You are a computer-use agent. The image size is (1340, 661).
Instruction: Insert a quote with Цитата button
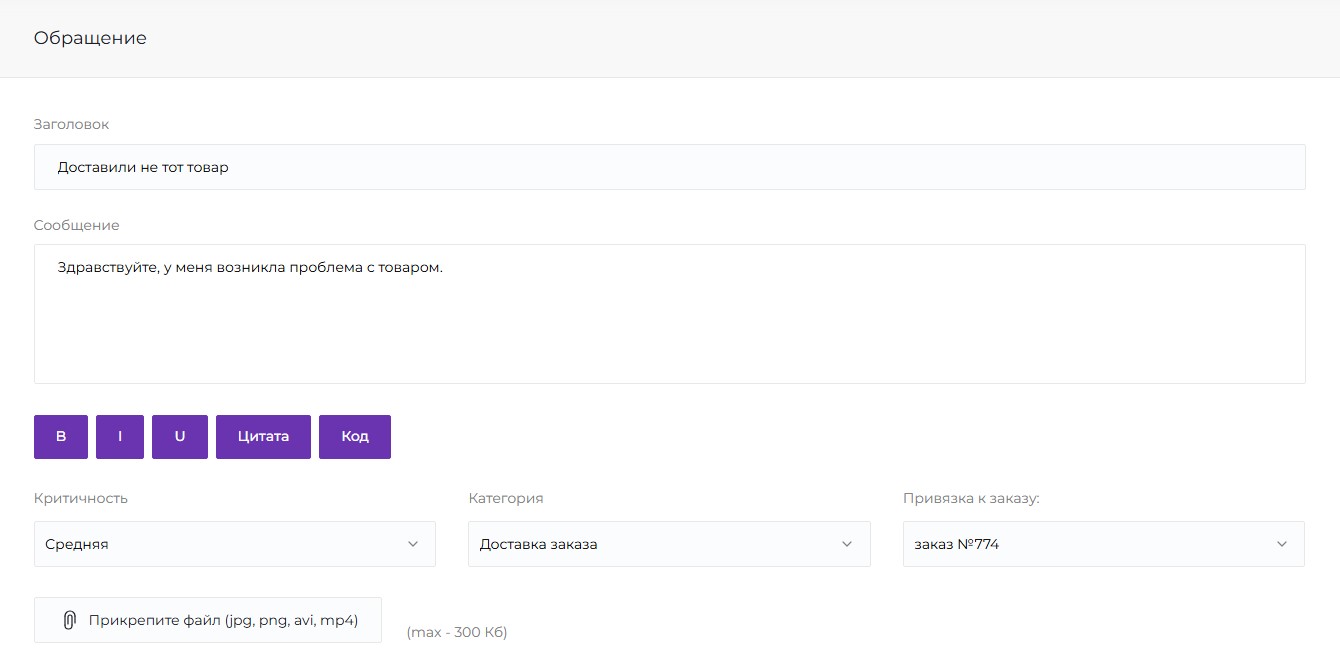pos(263,437)
